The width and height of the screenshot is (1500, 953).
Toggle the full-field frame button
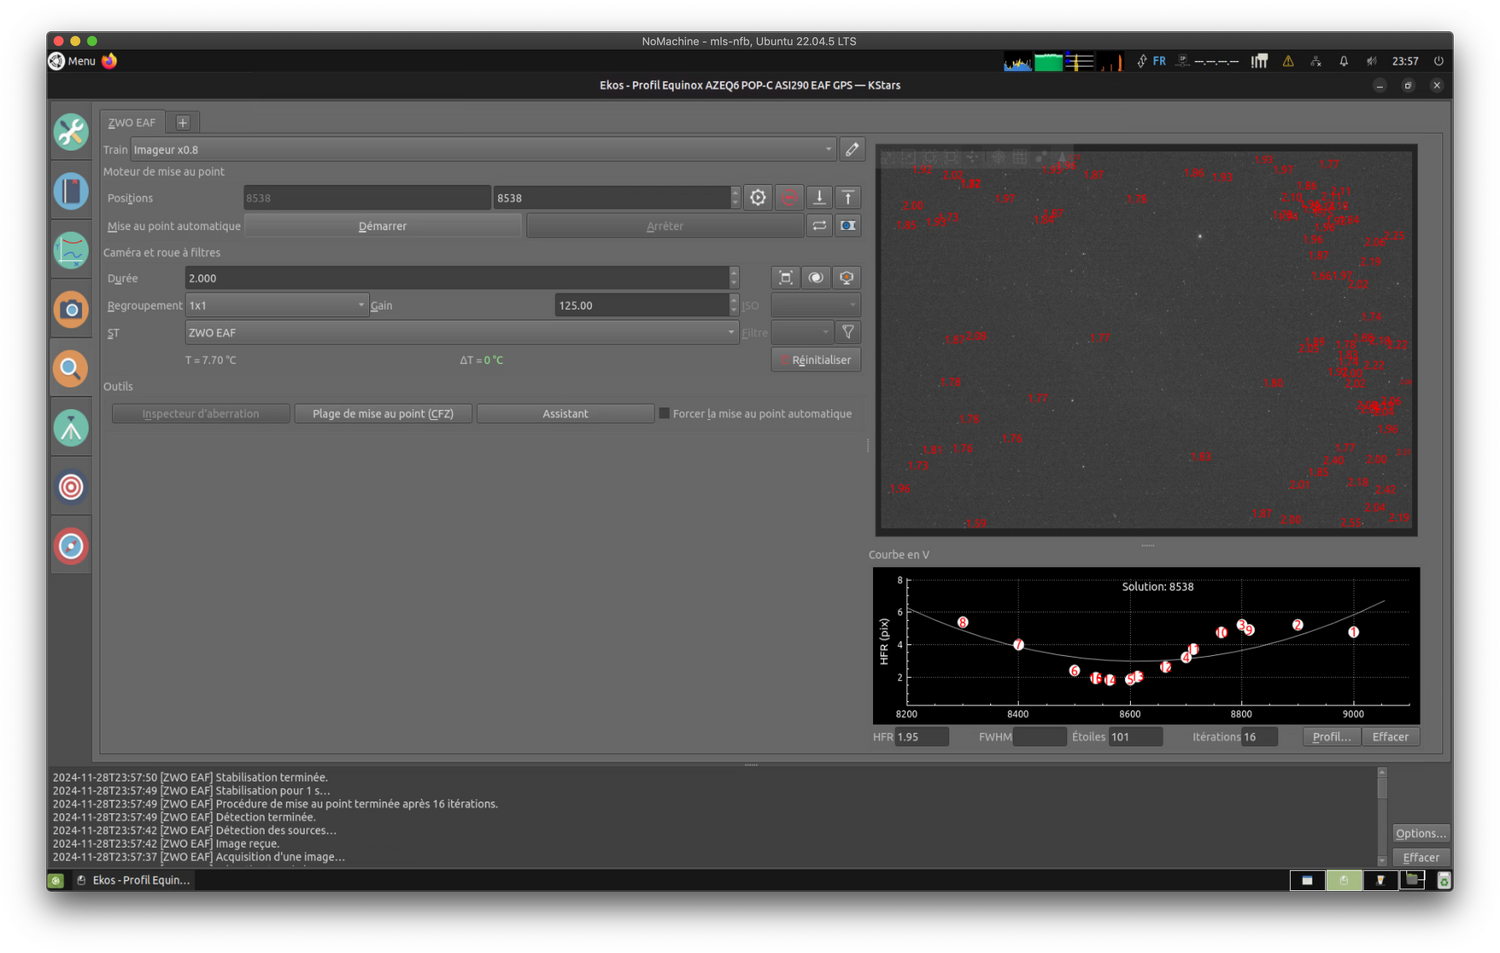pyautogui.click(x=786, y=278)
